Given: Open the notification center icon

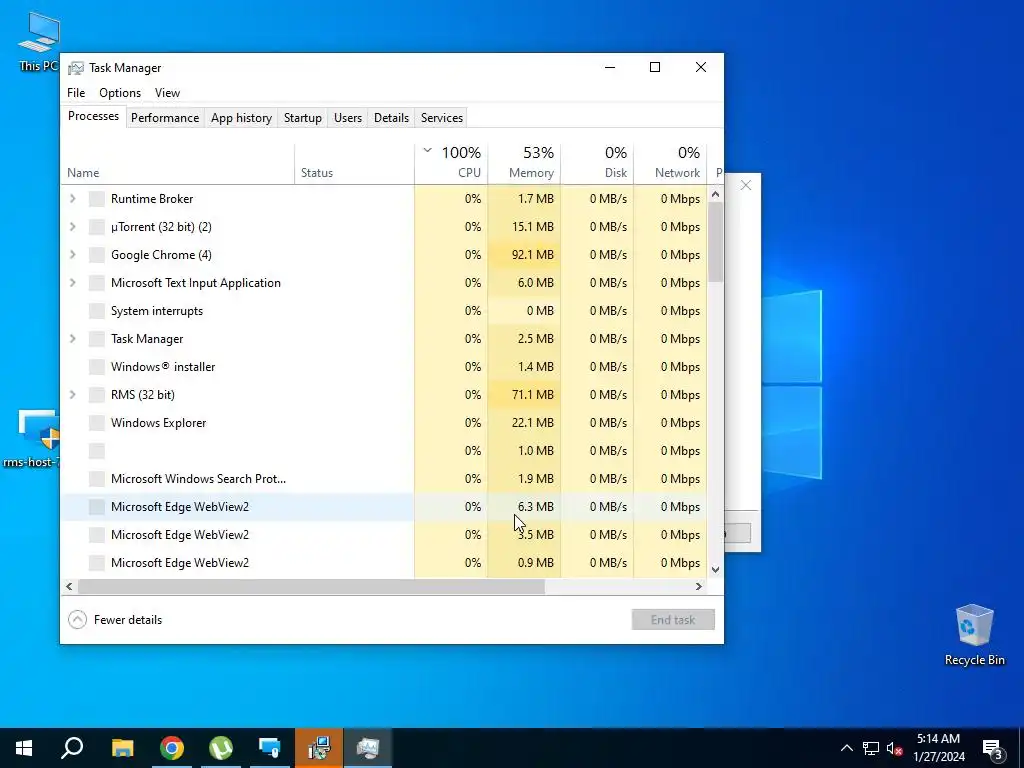Looking at the screenshot, I should pos(993,748).
